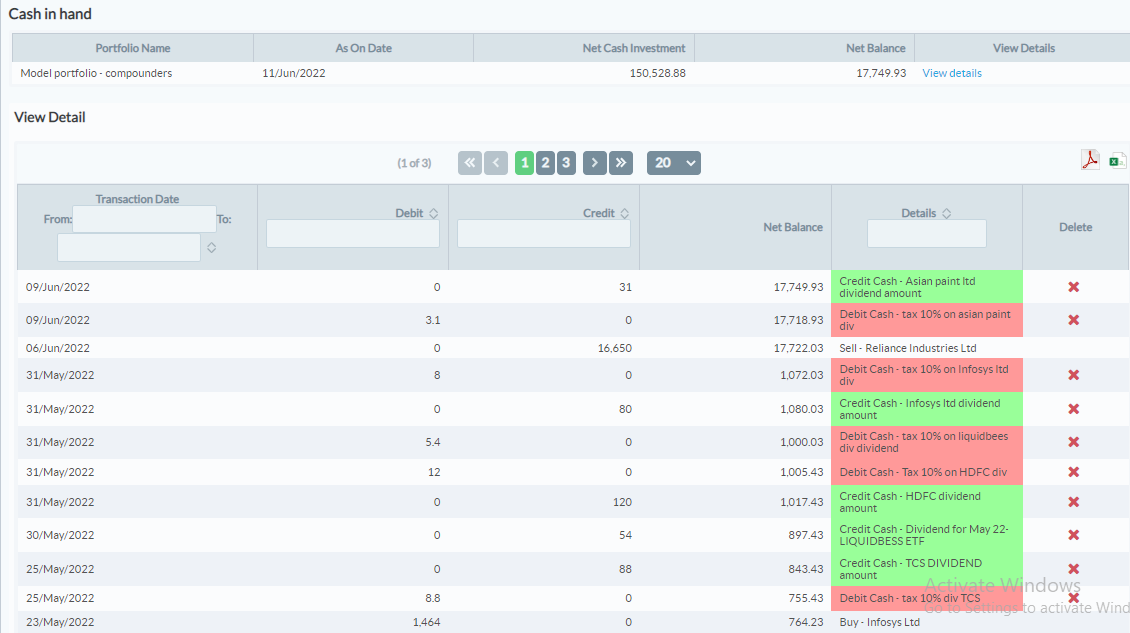Delete the tax 10% div TCS transaction

click(1074, 597)
